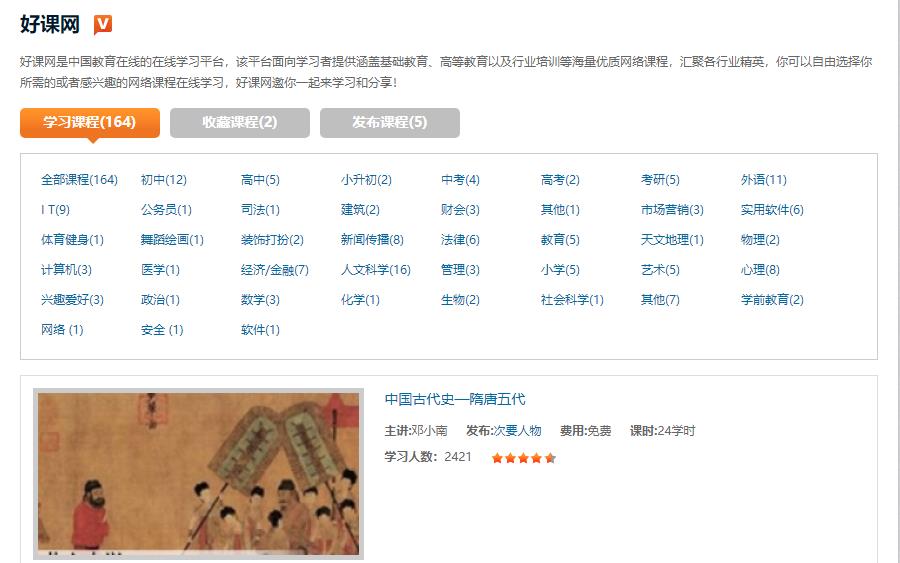Filter courses by 初中(12)
900x563 pixels.
pos(164,180)
